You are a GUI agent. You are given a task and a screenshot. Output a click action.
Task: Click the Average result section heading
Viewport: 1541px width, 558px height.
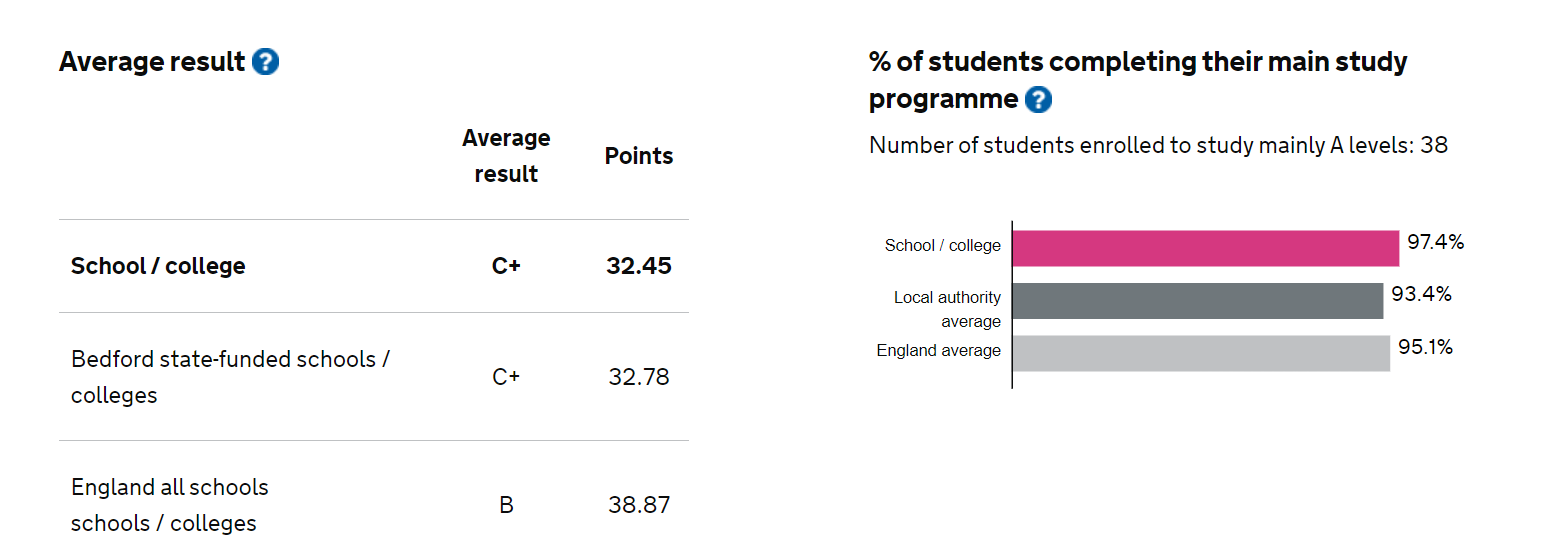pyautogui.click(x=152, y=62)
